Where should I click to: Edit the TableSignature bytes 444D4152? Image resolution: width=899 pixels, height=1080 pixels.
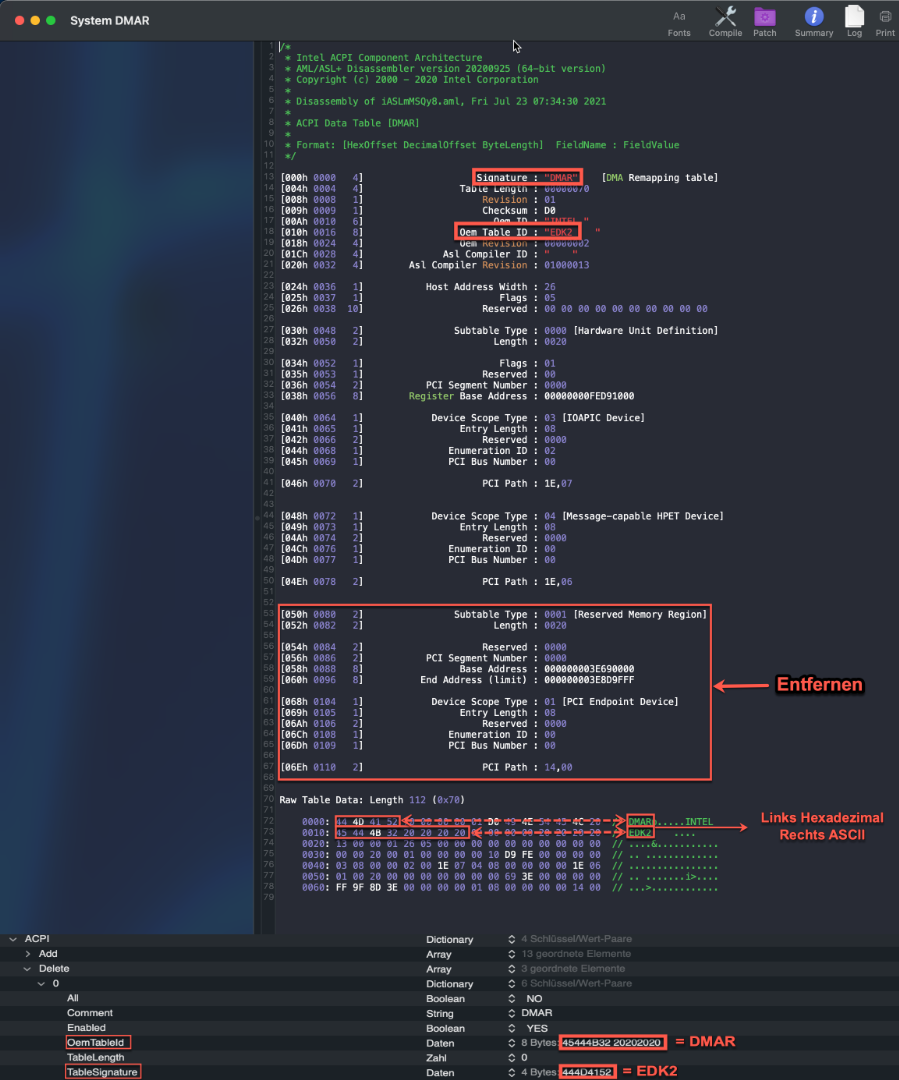(x=587, y=1072)
